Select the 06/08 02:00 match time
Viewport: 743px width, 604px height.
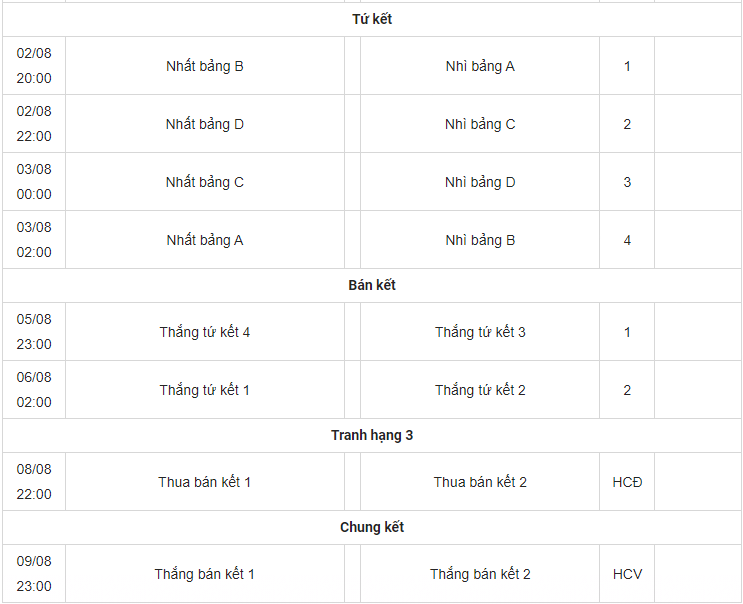(34, 390)
